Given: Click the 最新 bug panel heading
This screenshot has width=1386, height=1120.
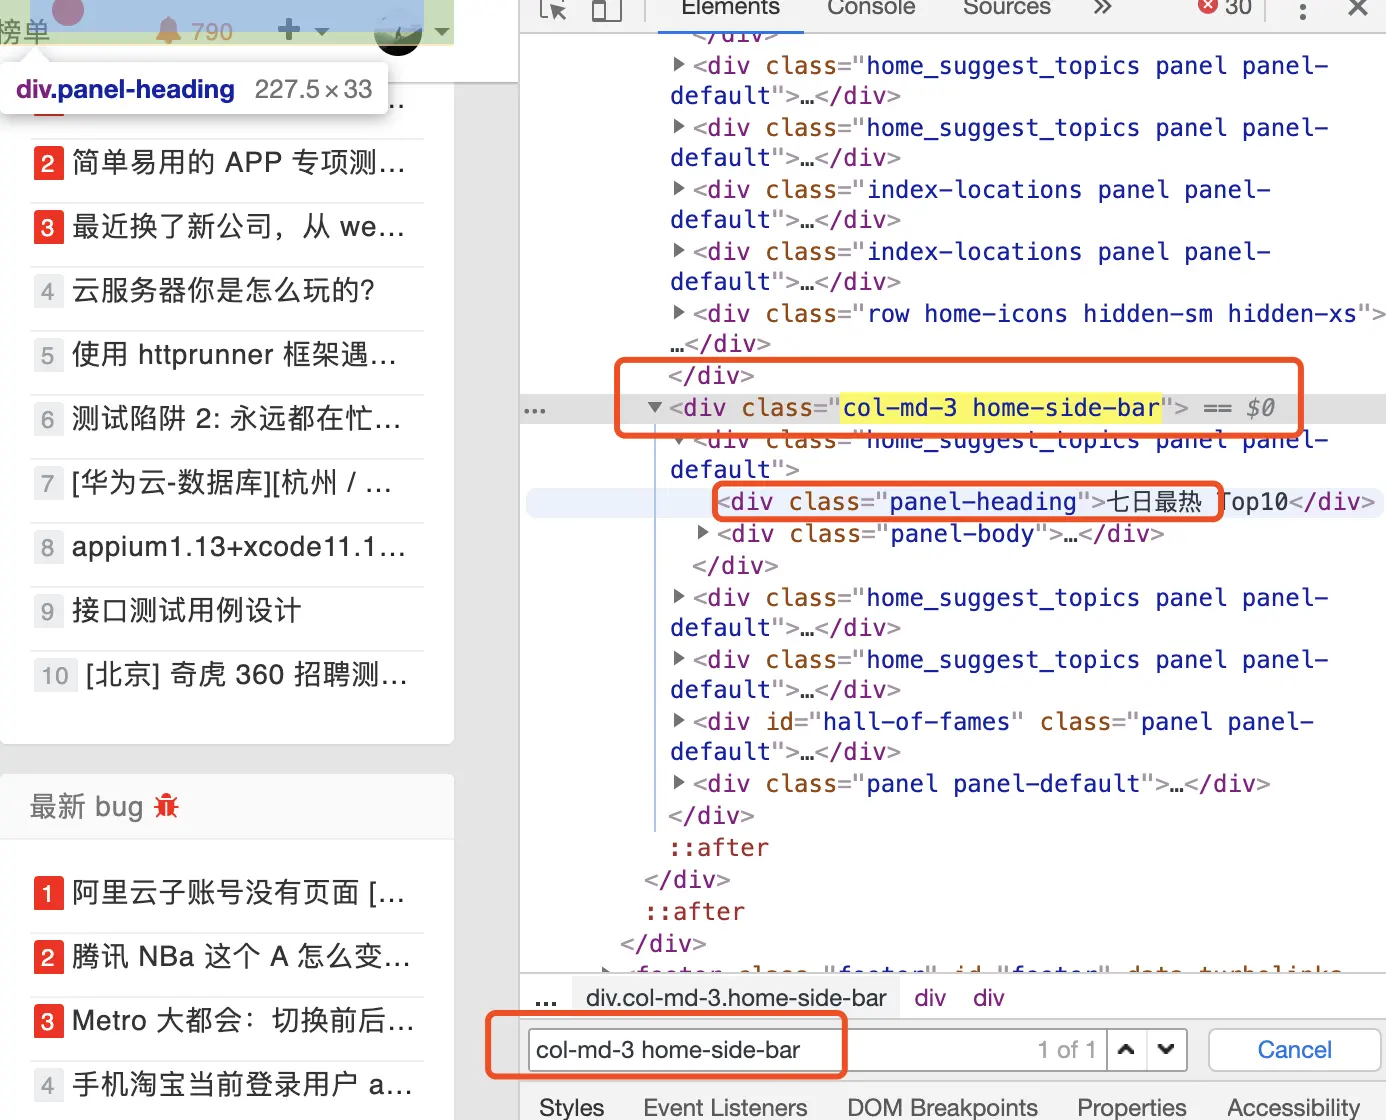Looking at the screenshot, I should point(227,806).
